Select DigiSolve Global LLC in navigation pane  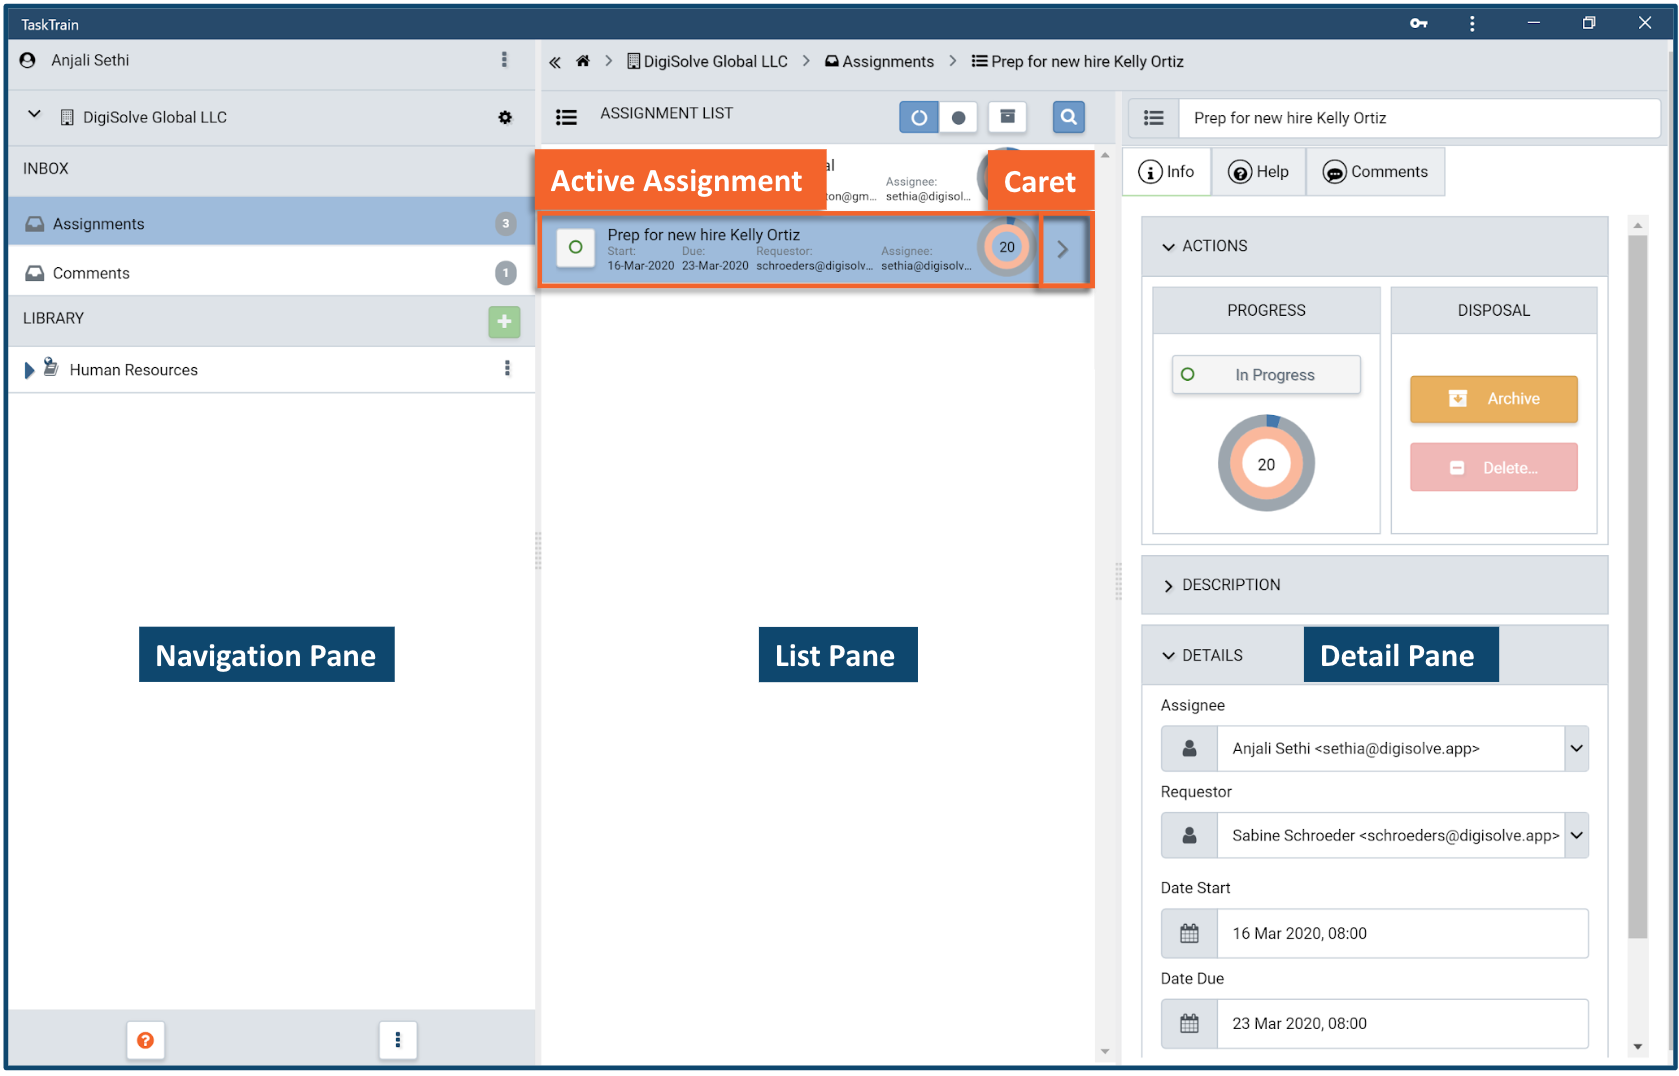point(155,117)
